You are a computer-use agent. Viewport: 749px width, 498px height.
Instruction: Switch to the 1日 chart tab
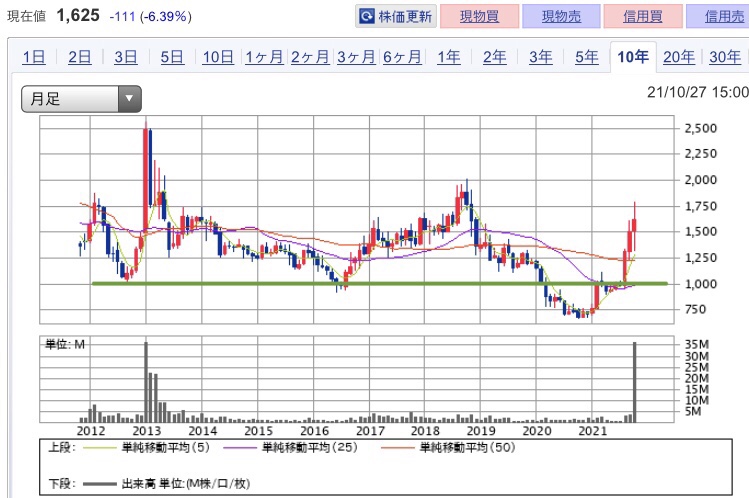[x=34, y=57]
